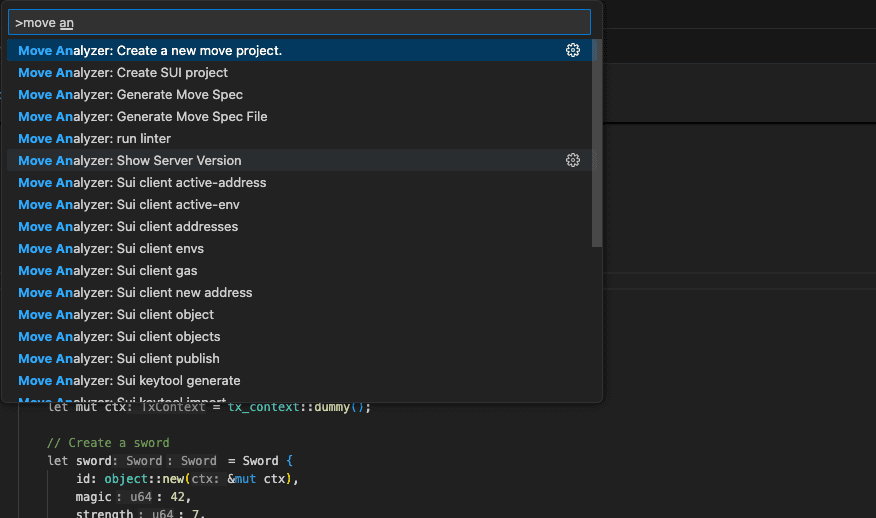The image size is (876, 518).
Task: Select 'Sui client object' command
Action: click(x=299, y=315)
